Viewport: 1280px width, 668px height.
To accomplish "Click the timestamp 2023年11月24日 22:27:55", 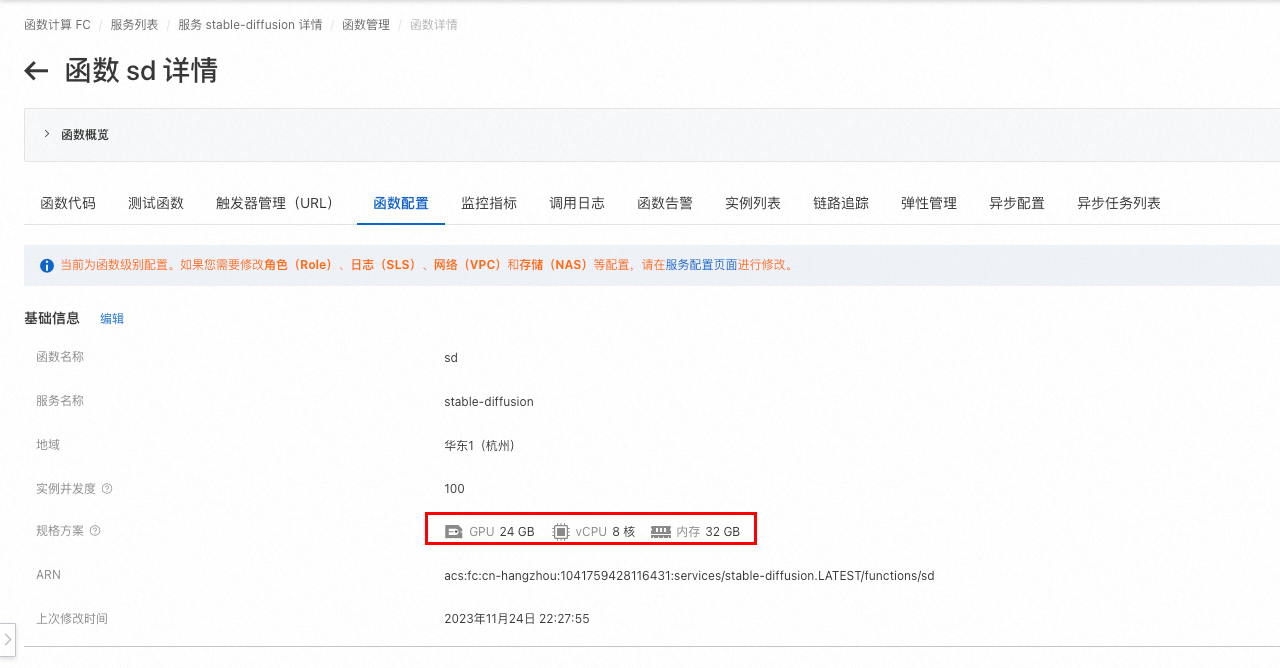I will [517, 619].
